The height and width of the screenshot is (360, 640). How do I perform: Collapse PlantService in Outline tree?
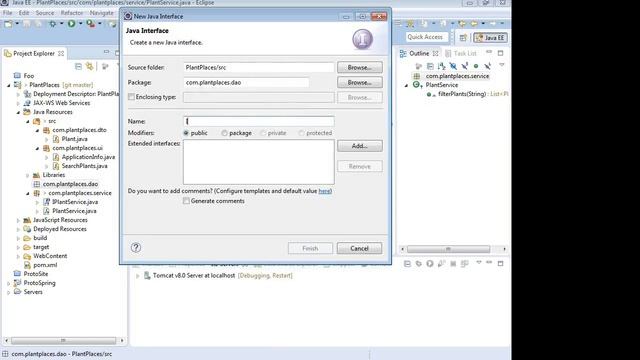click(x=407, y=85)
